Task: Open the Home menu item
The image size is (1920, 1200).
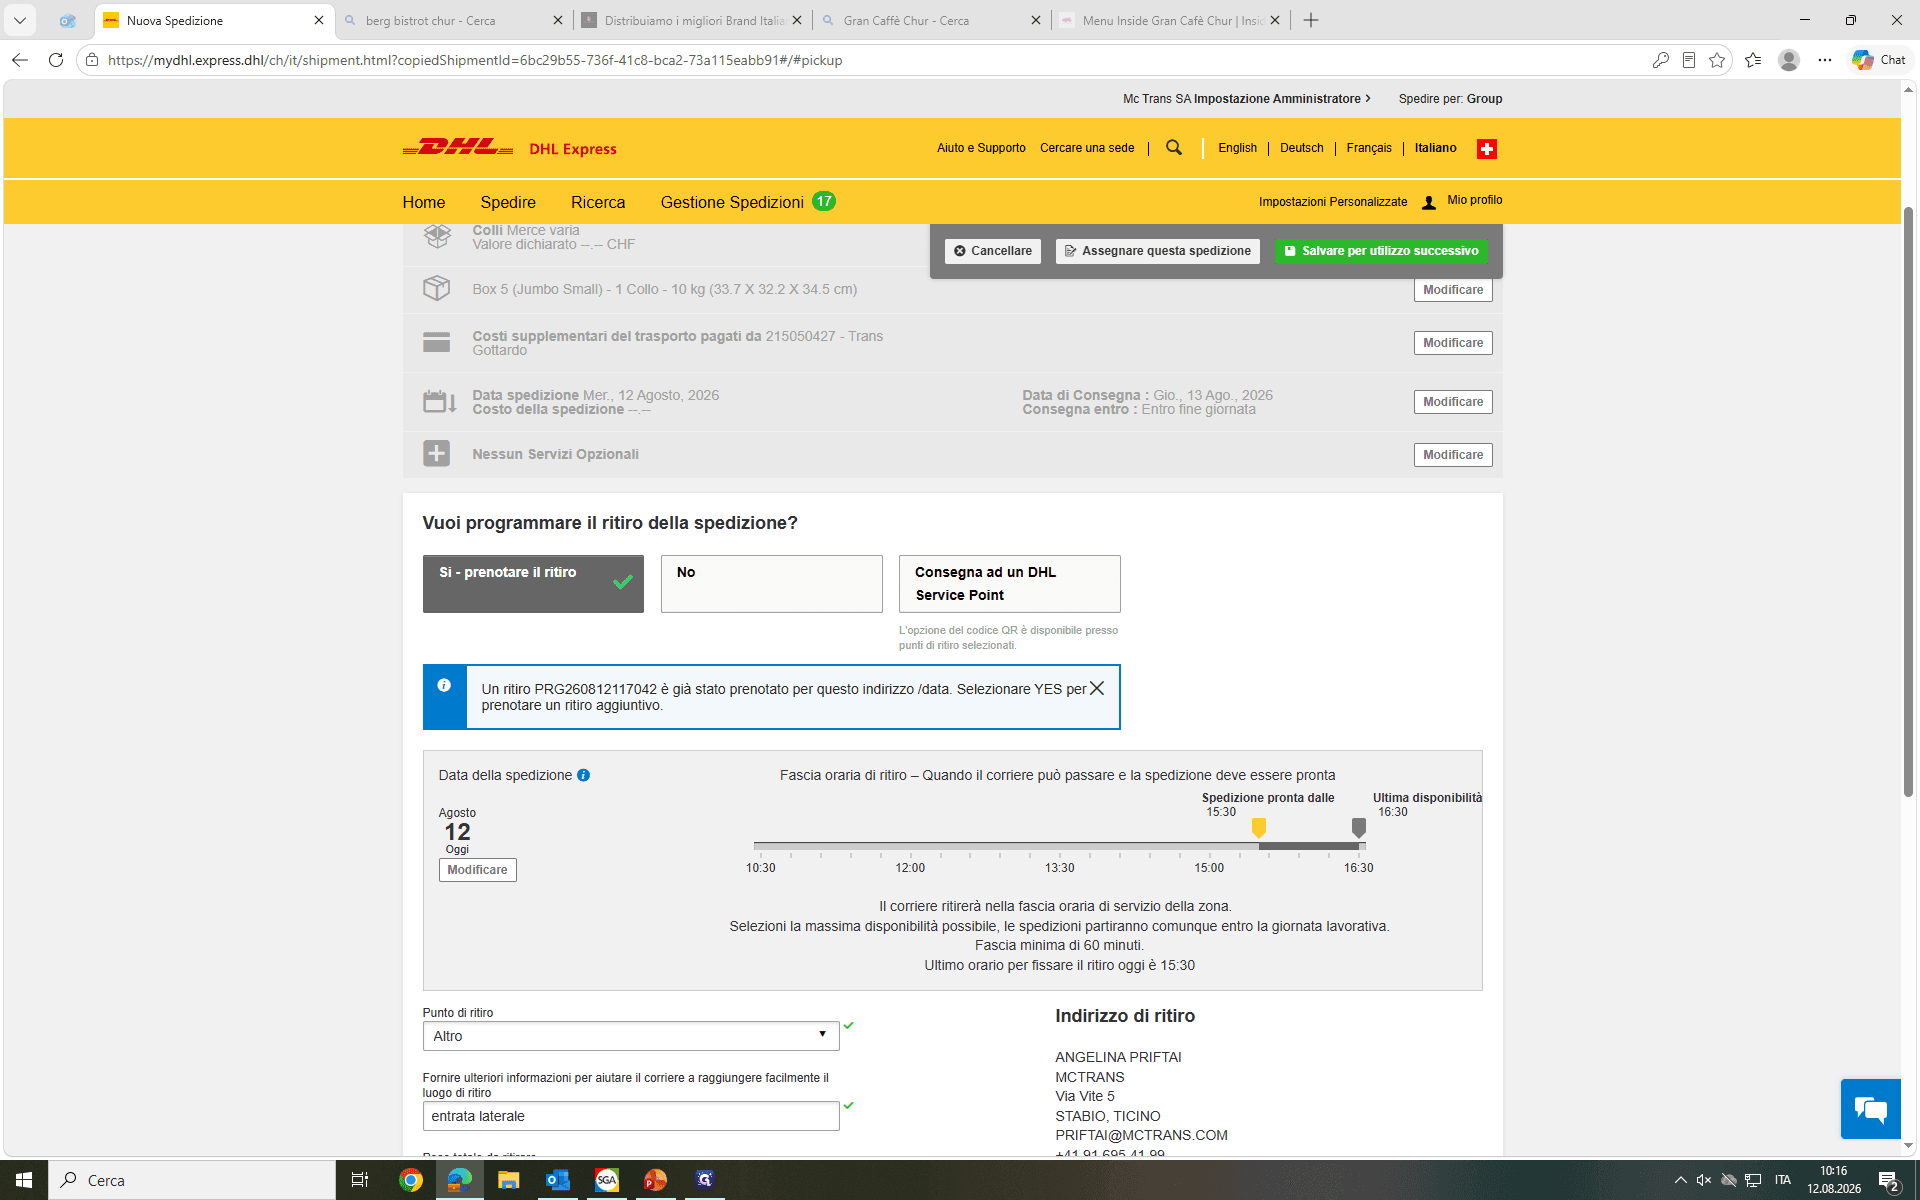Action: (424, 202)
